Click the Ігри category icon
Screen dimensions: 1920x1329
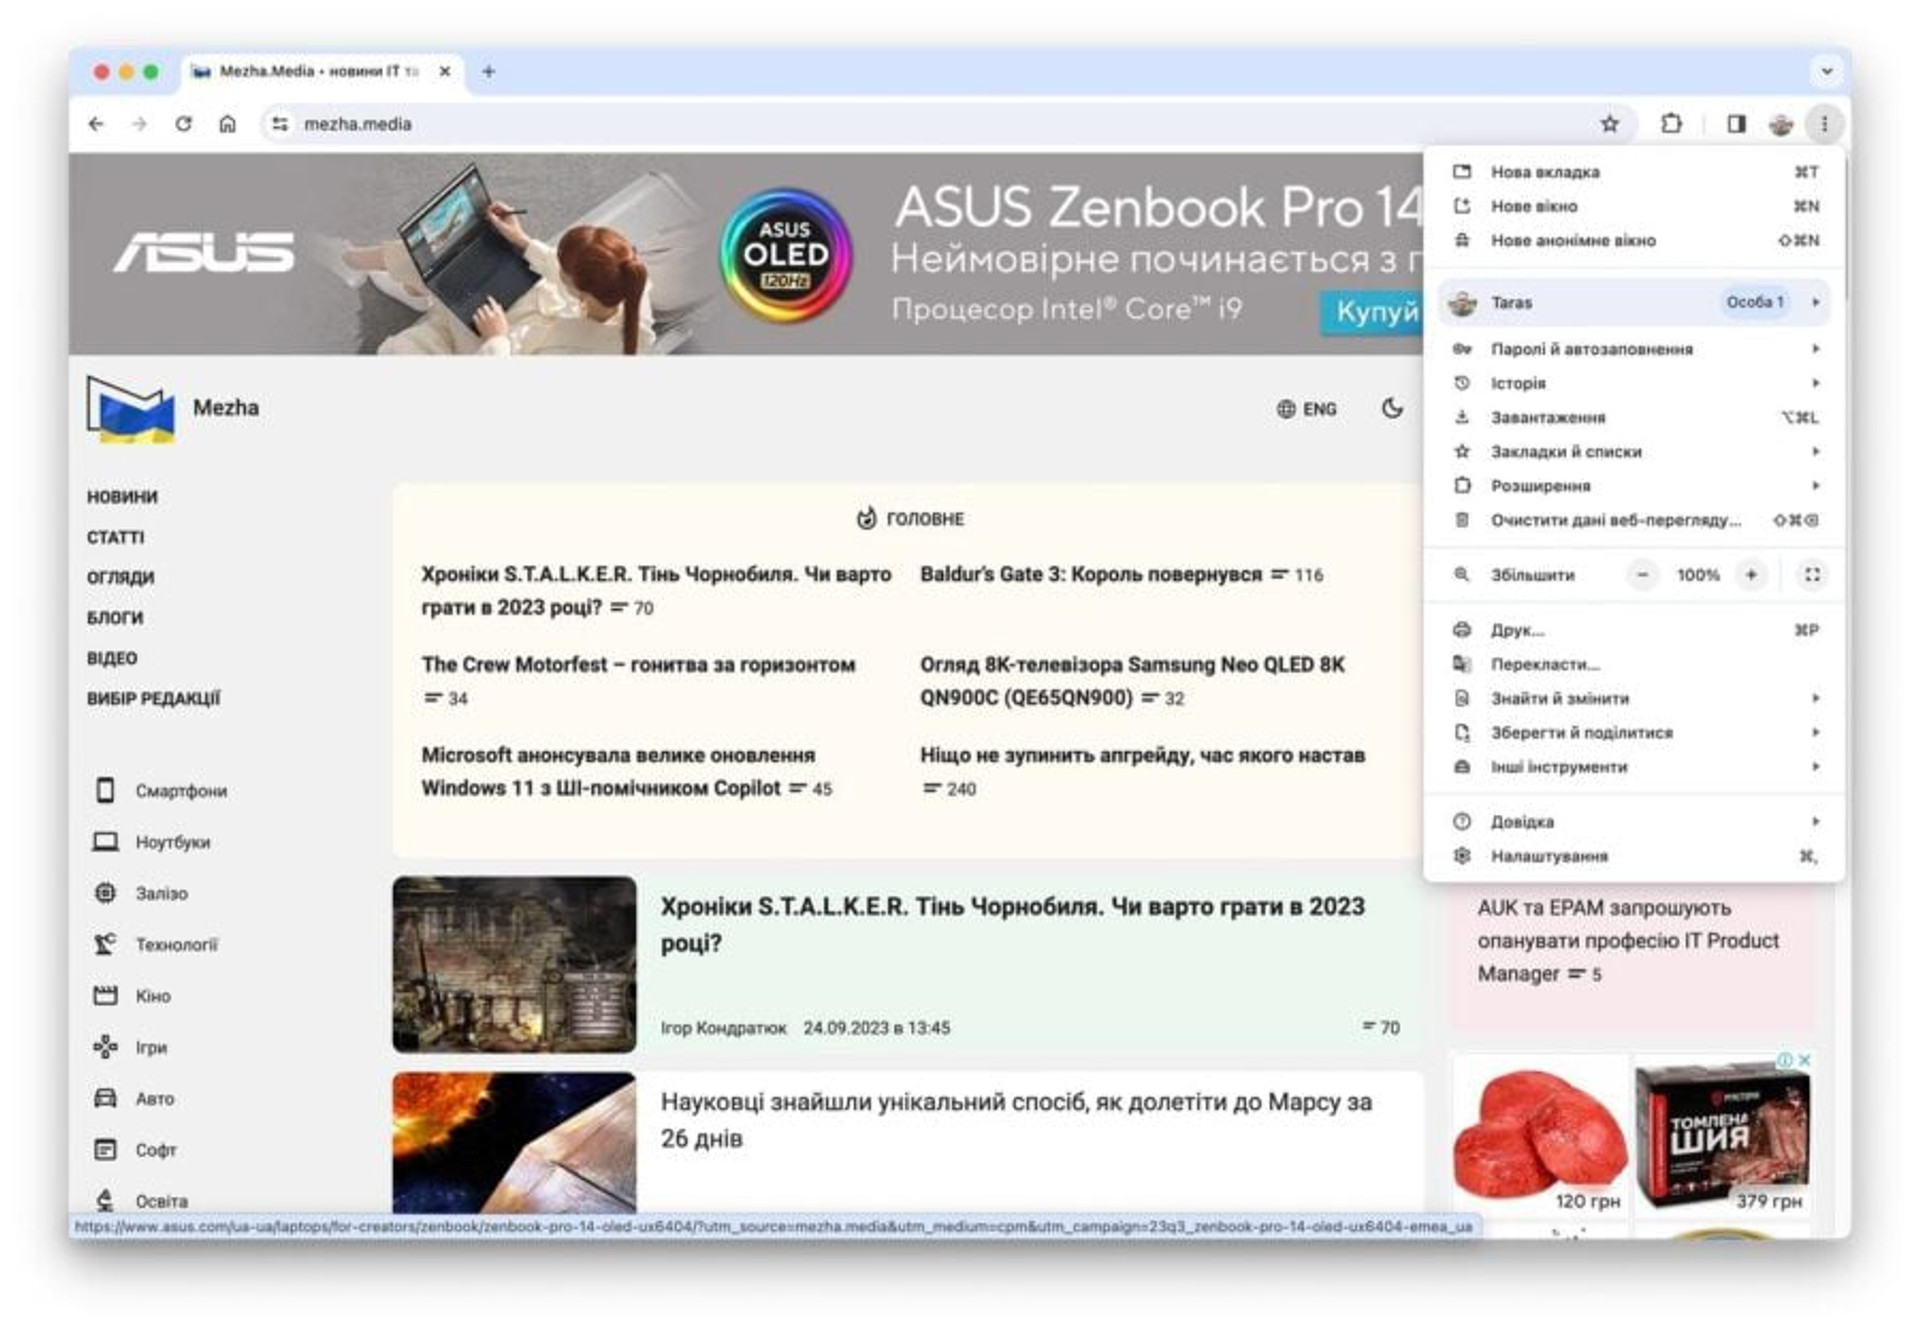[105, 1047]
